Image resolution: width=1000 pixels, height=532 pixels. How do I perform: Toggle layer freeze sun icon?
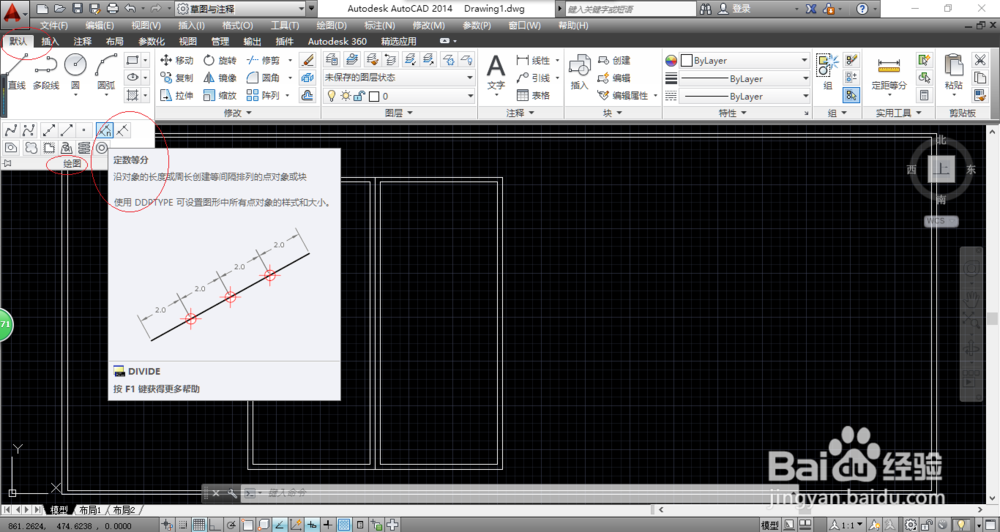click(x=345, y=96)
